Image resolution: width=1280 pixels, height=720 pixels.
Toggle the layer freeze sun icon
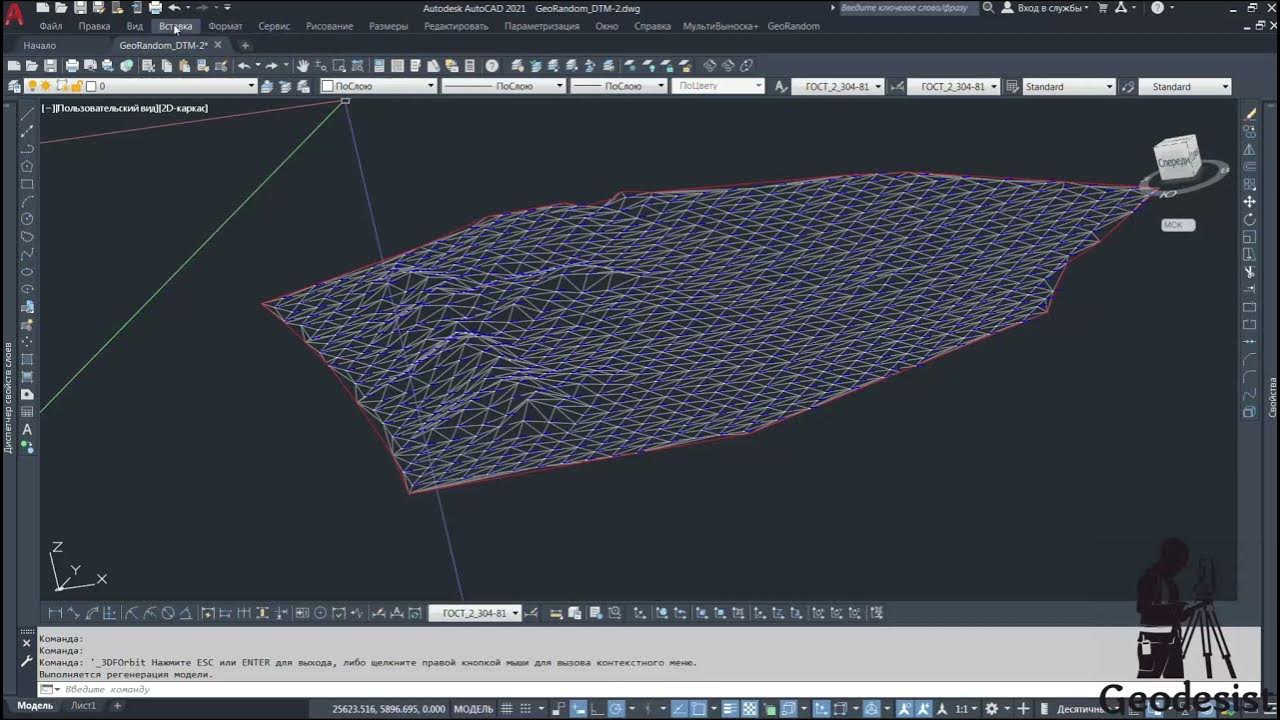tap(46, 87)
